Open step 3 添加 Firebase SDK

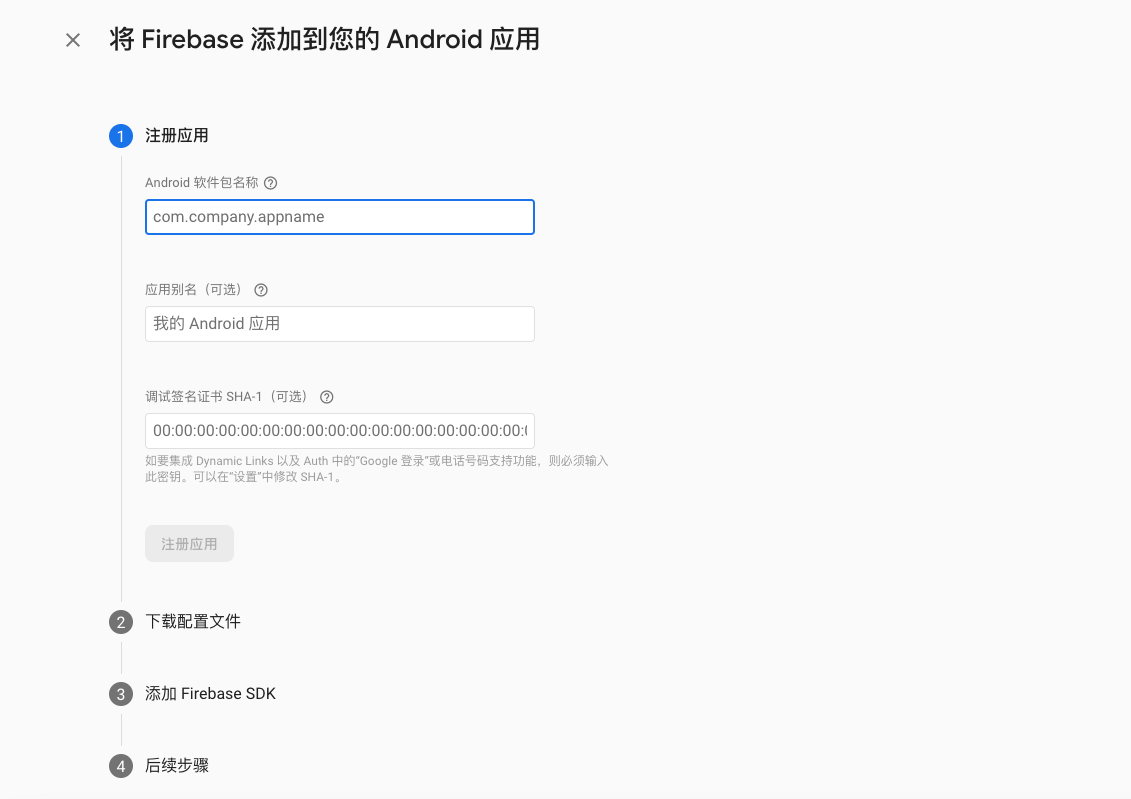click(211, 694)
